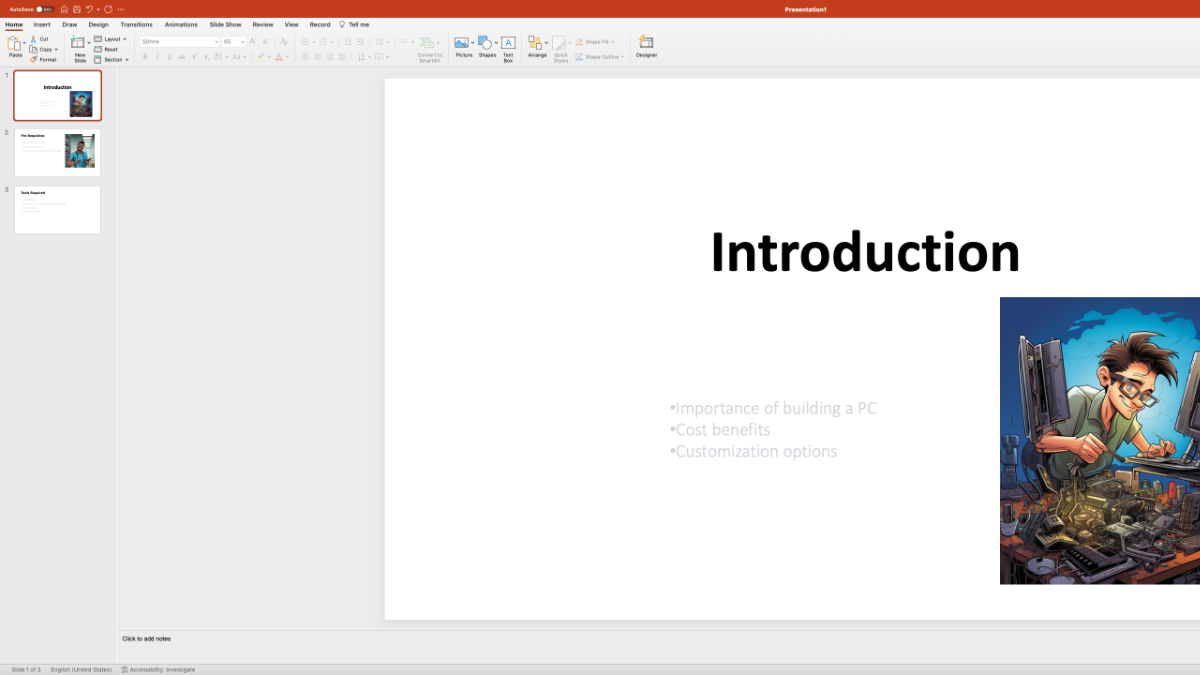The image size is (1200, 675).
Task: Click the Paste clipboard icon
Action: point(15,44)
